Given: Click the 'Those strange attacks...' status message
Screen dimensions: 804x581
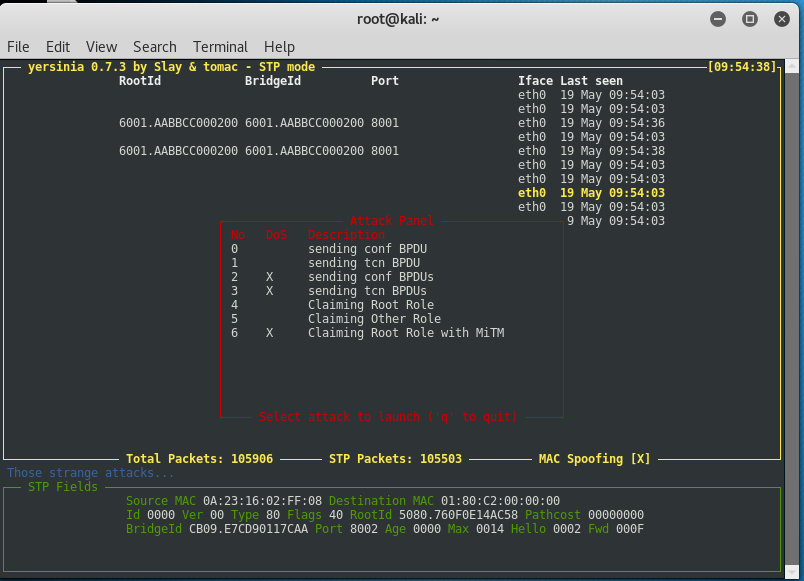Looking at the screenshot, I should point(91,472).
